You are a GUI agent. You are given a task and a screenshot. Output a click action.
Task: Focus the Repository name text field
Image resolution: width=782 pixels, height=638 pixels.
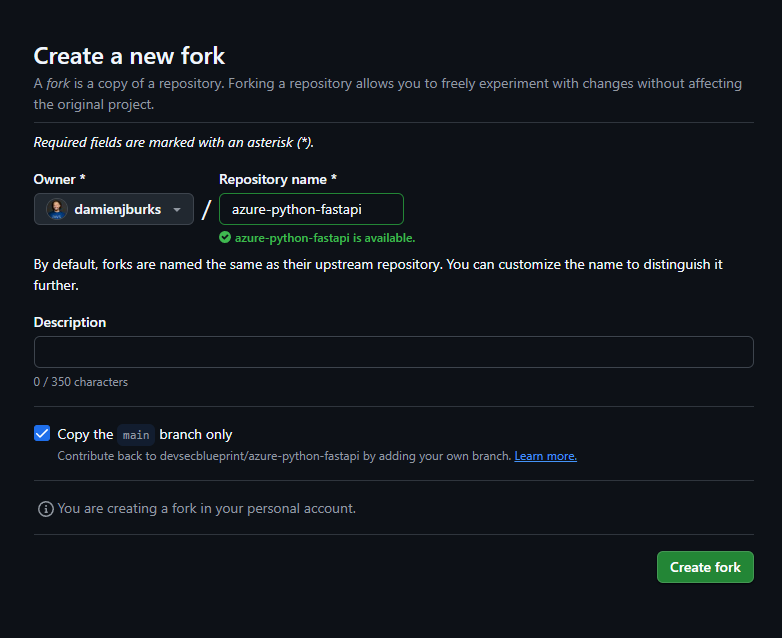pos(311,209)
